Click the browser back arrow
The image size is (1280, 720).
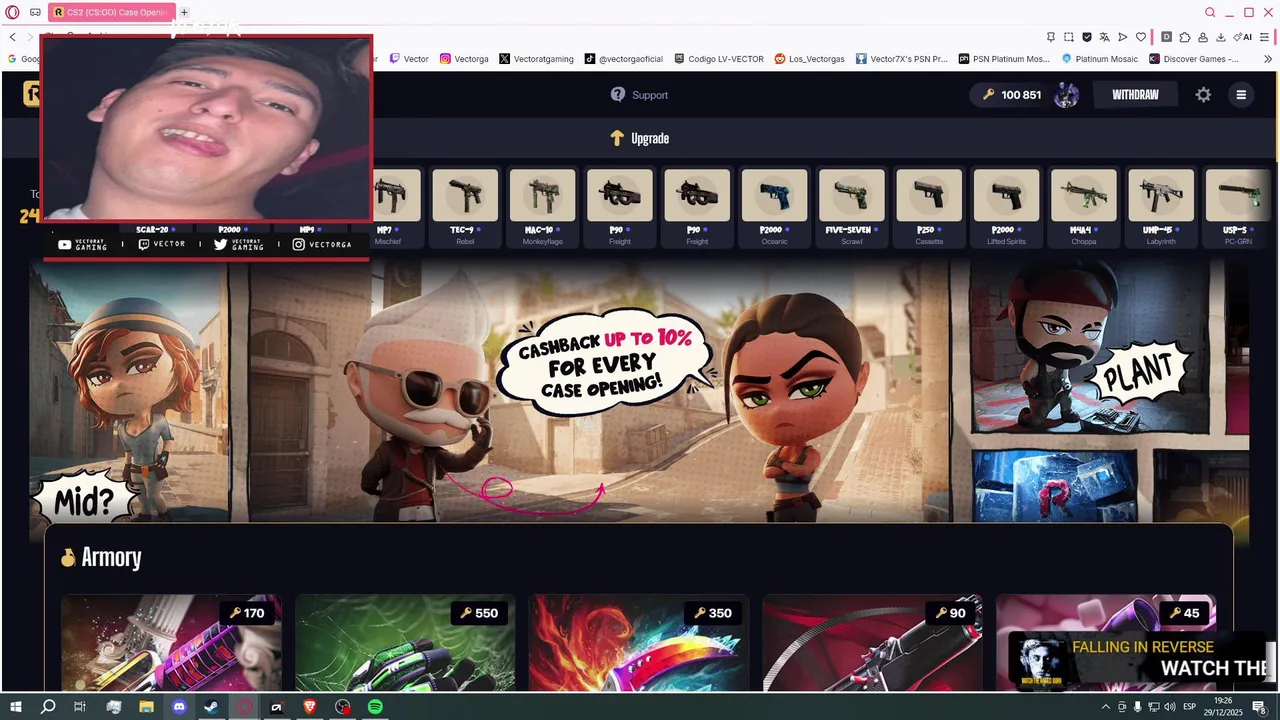[x=12, y=37]
